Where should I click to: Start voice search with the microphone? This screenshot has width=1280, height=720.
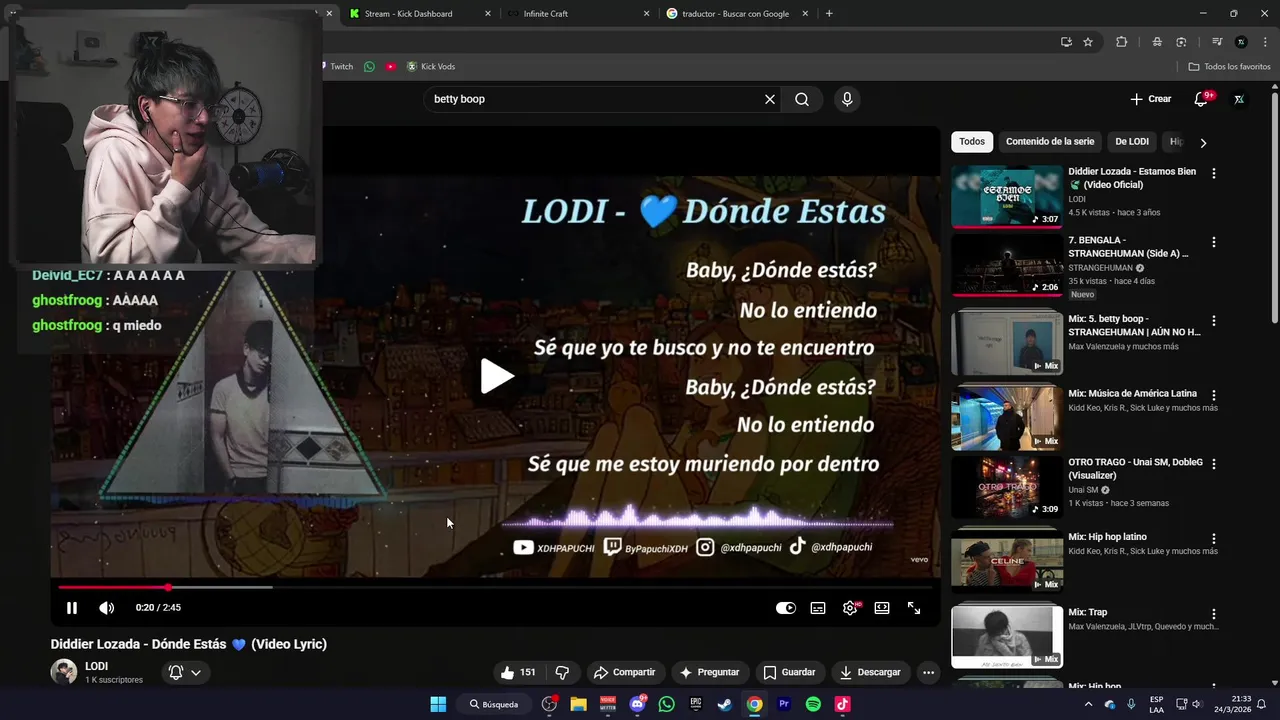click(x=847, y=99)
